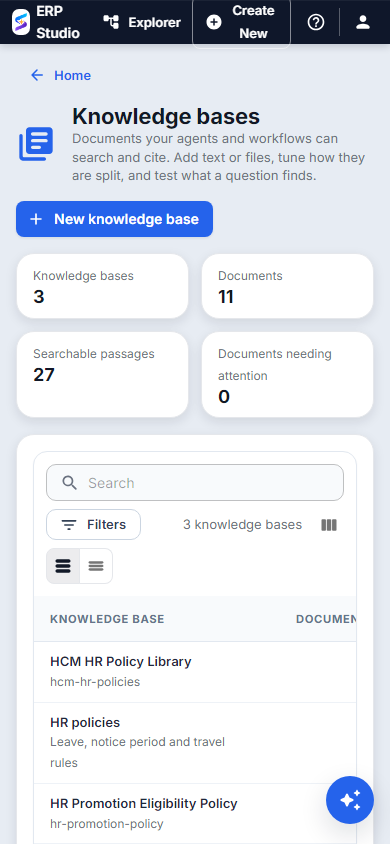The image size is (390, 844).
Task: Click the magnifier icon in Search
Action: [69, 483]
